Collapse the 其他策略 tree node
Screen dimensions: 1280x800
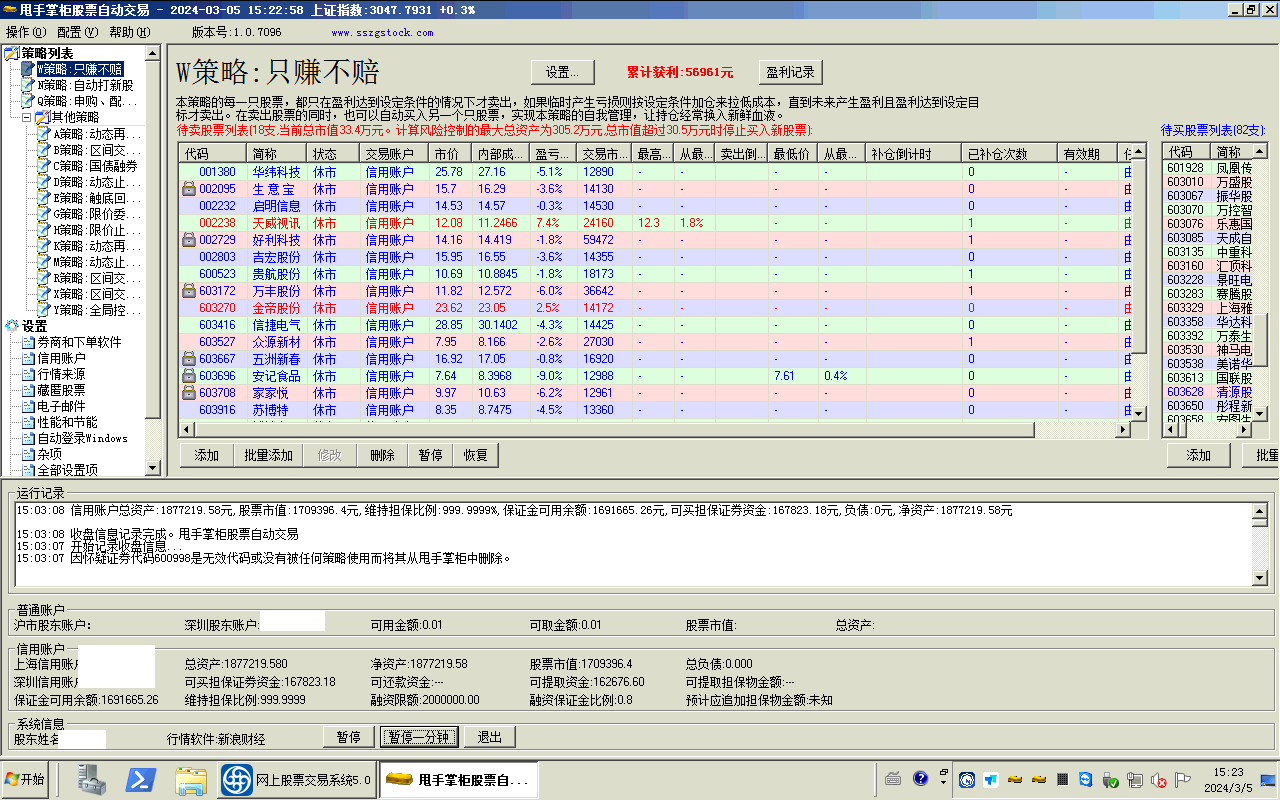coord(27,117)
